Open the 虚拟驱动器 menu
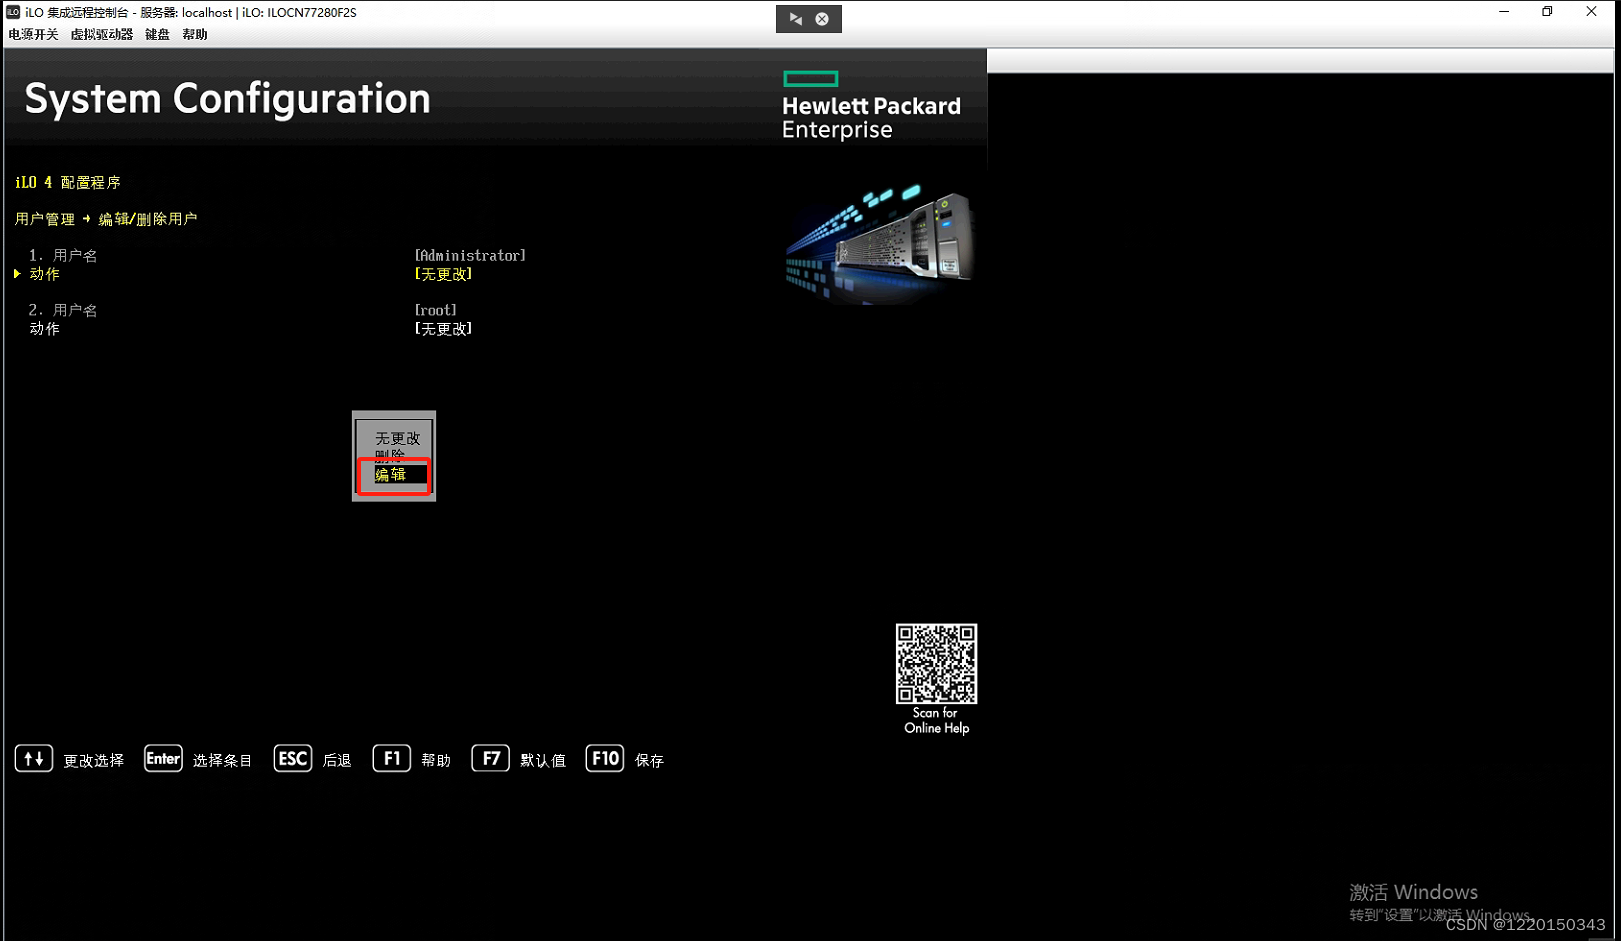 [101, 34]
